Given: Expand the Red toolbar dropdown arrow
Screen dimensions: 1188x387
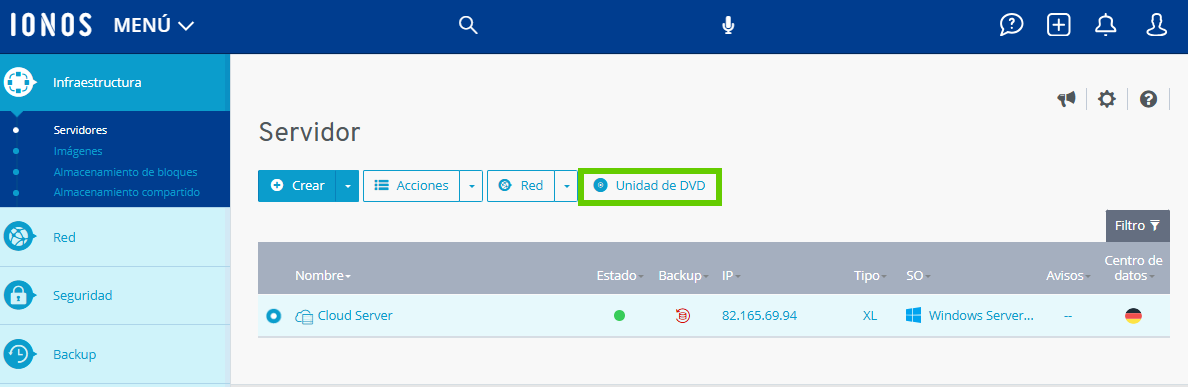Looking at the screenshot, I should point(566,186).
